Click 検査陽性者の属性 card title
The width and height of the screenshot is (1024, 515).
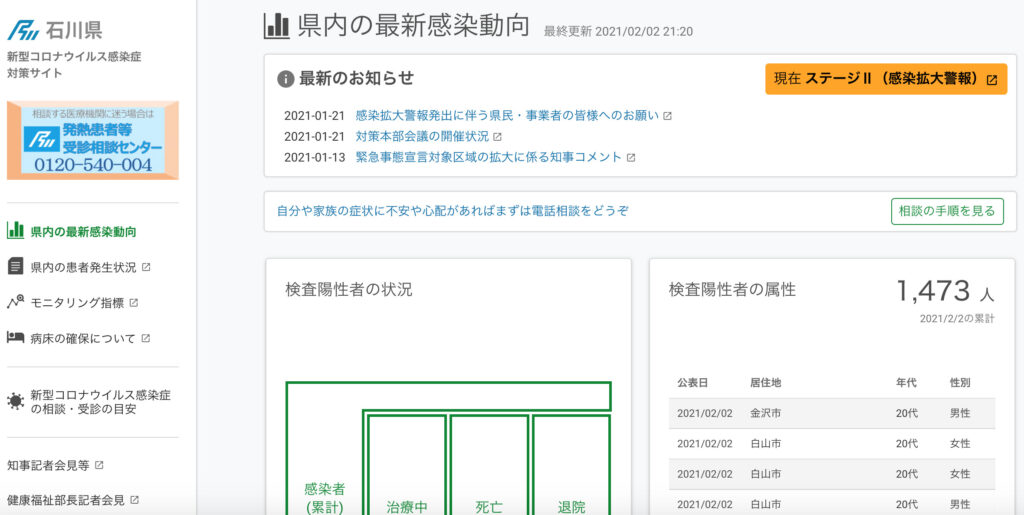coord(732,290)
